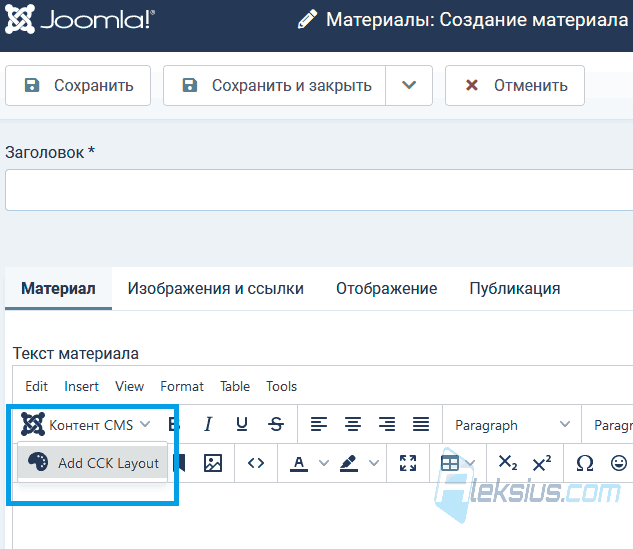Image resolution: width=633 pixels, height=549 pixels.
Task: Open the editor Format menu
Action: tap(182, 386)
